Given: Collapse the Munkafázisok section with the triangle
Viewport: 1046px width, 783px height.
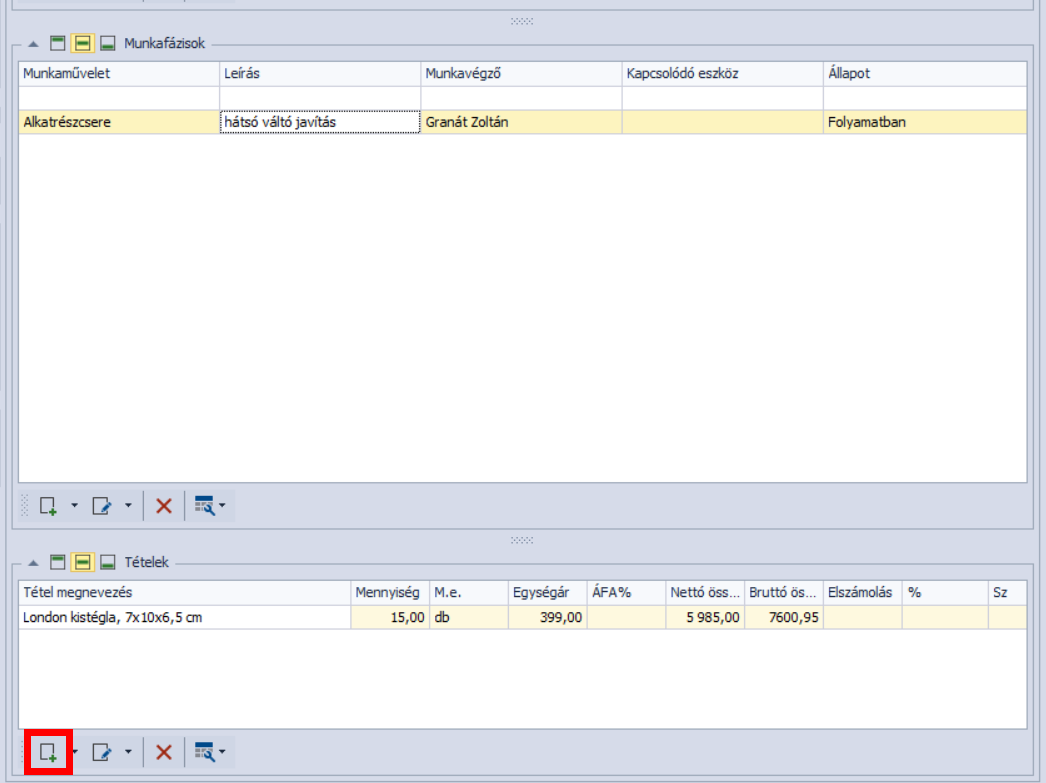Looking at the screenshot, I should click(x=33, y=44).
